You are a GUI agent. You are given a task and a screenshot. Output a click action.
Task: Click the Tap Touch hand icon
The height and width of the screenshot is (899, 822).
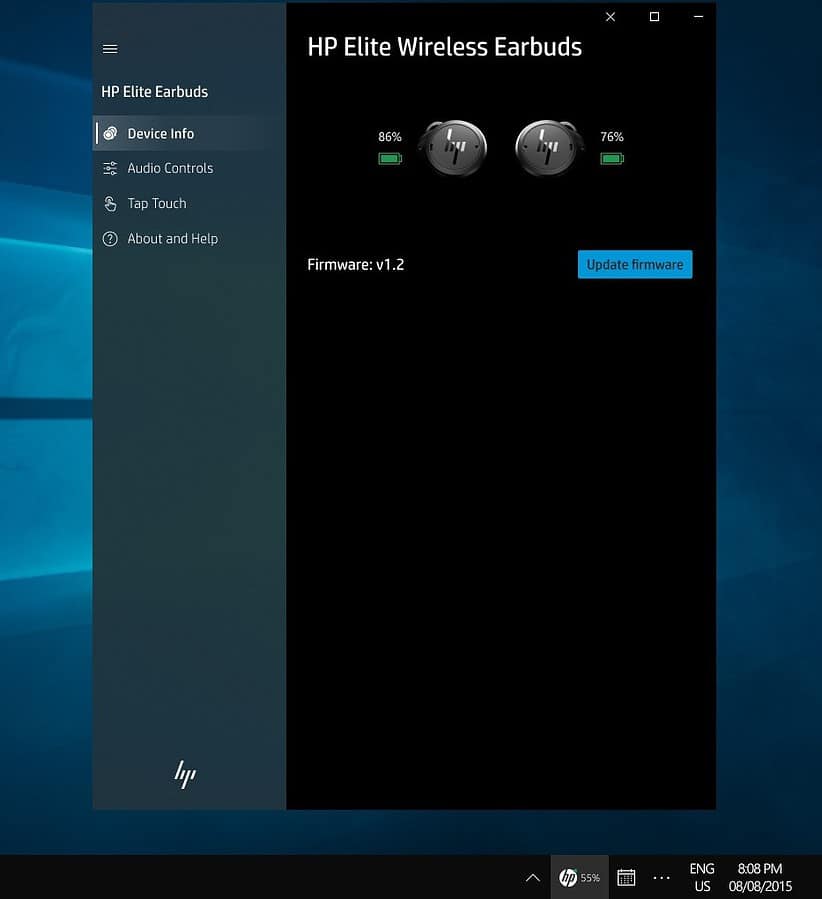pos(110,203)
